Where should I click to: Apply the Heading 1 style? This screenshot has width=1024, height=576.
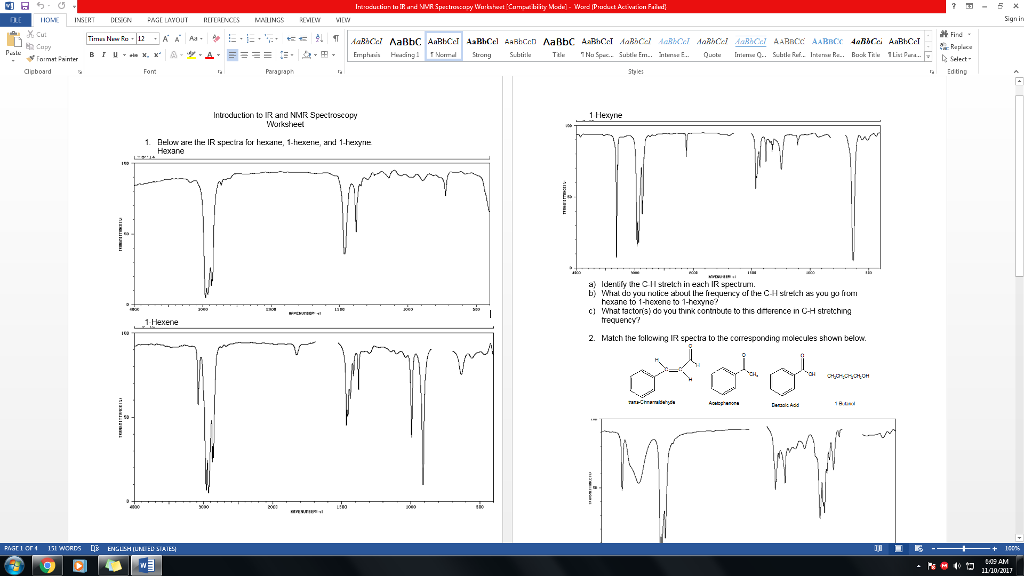coord(406,46)
